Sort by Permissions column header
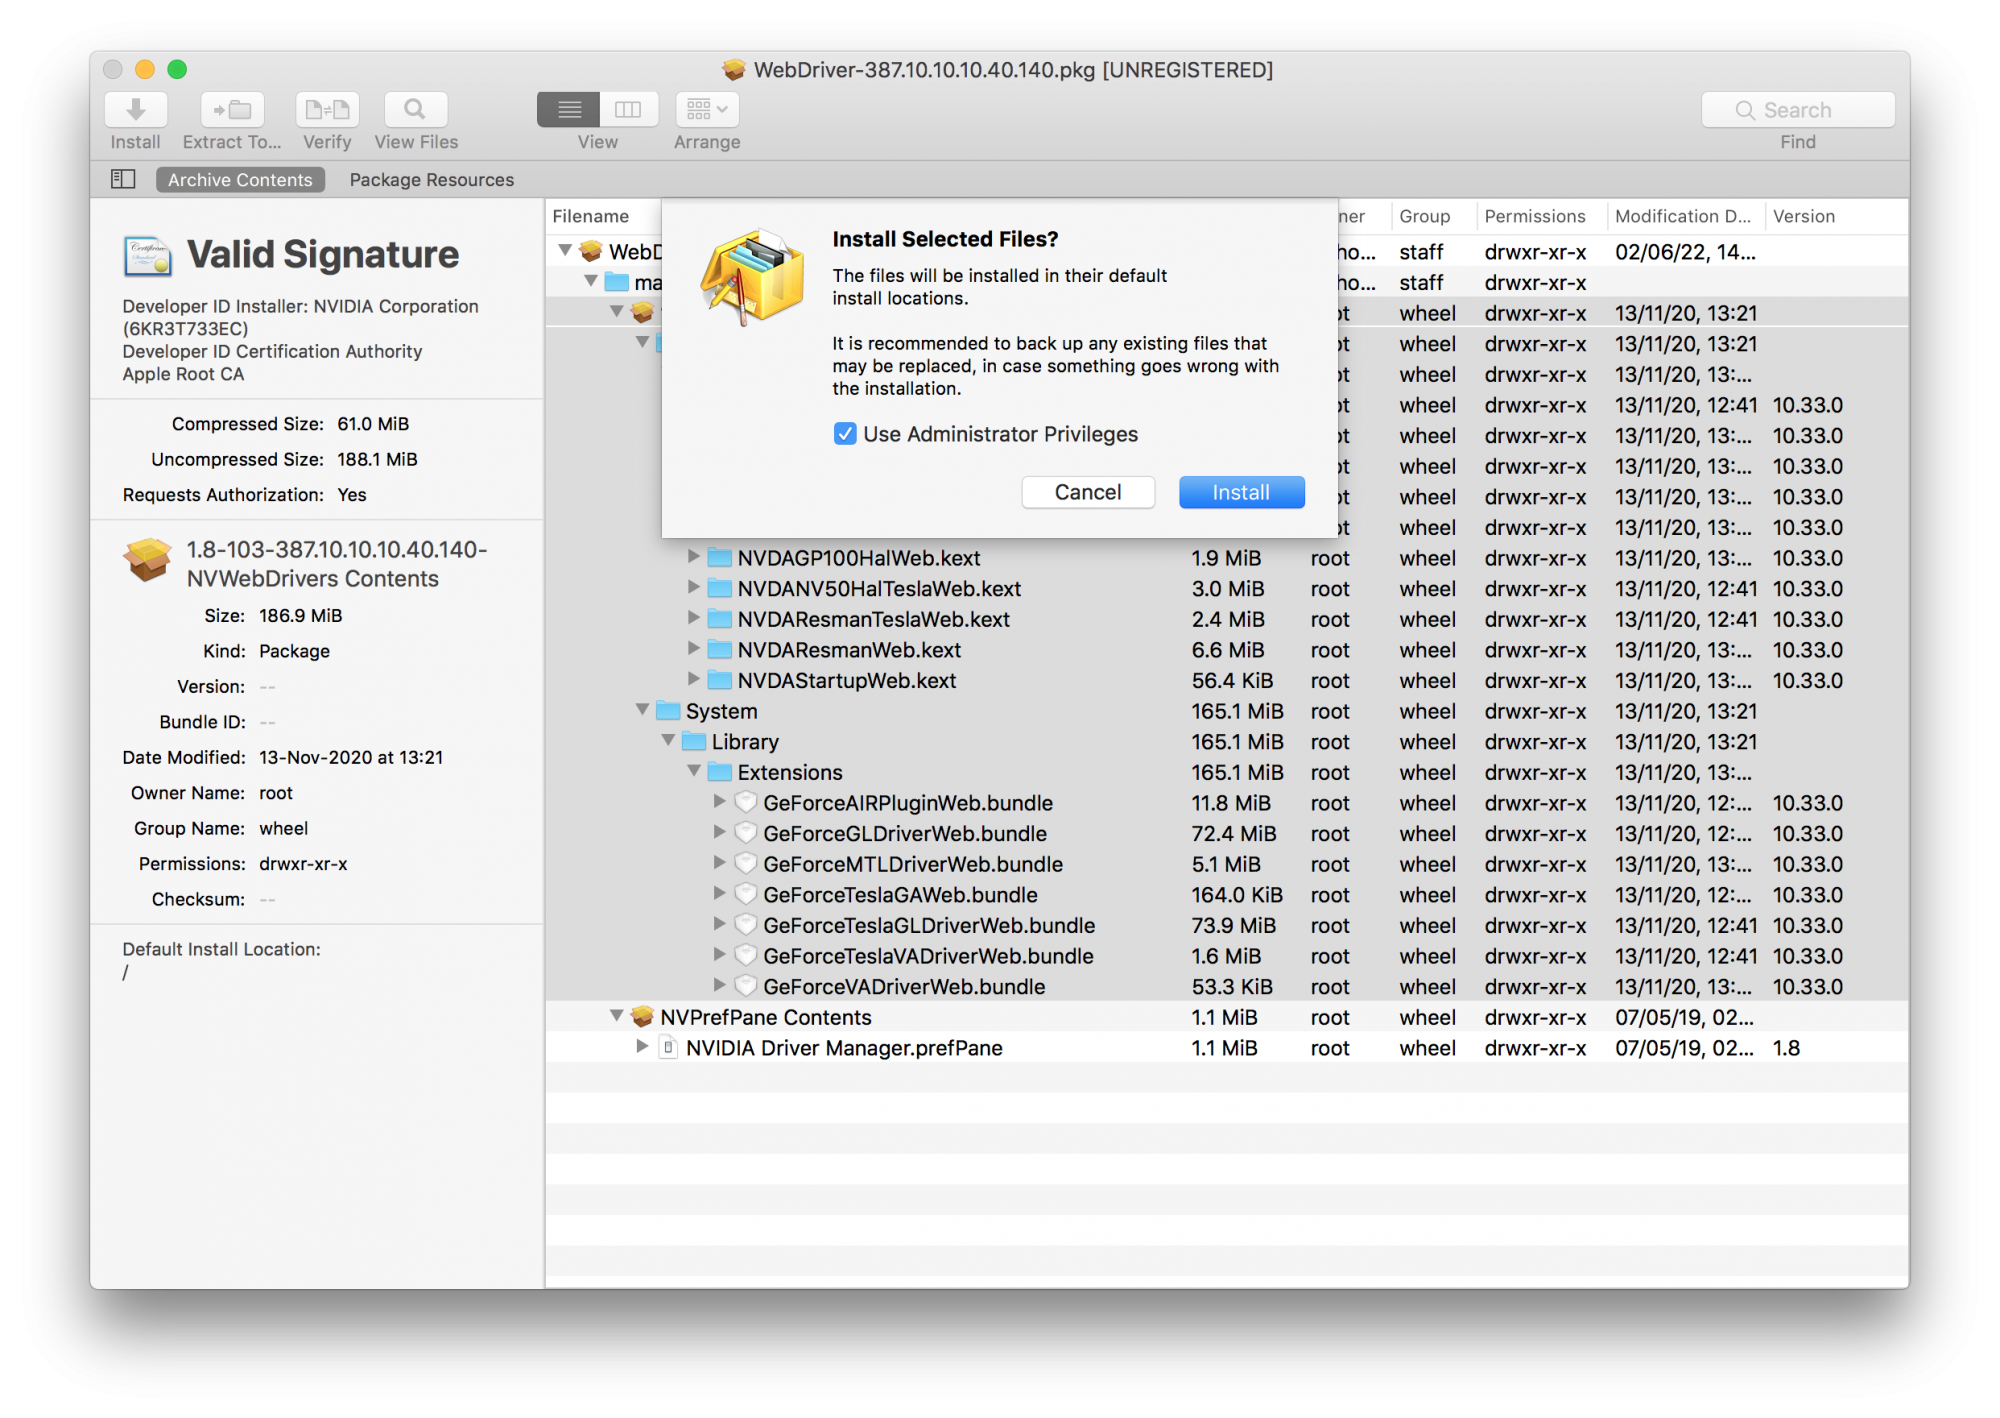This screenshot has width=2000, height=1418. pyautogui.click(x=1534, y=216)
